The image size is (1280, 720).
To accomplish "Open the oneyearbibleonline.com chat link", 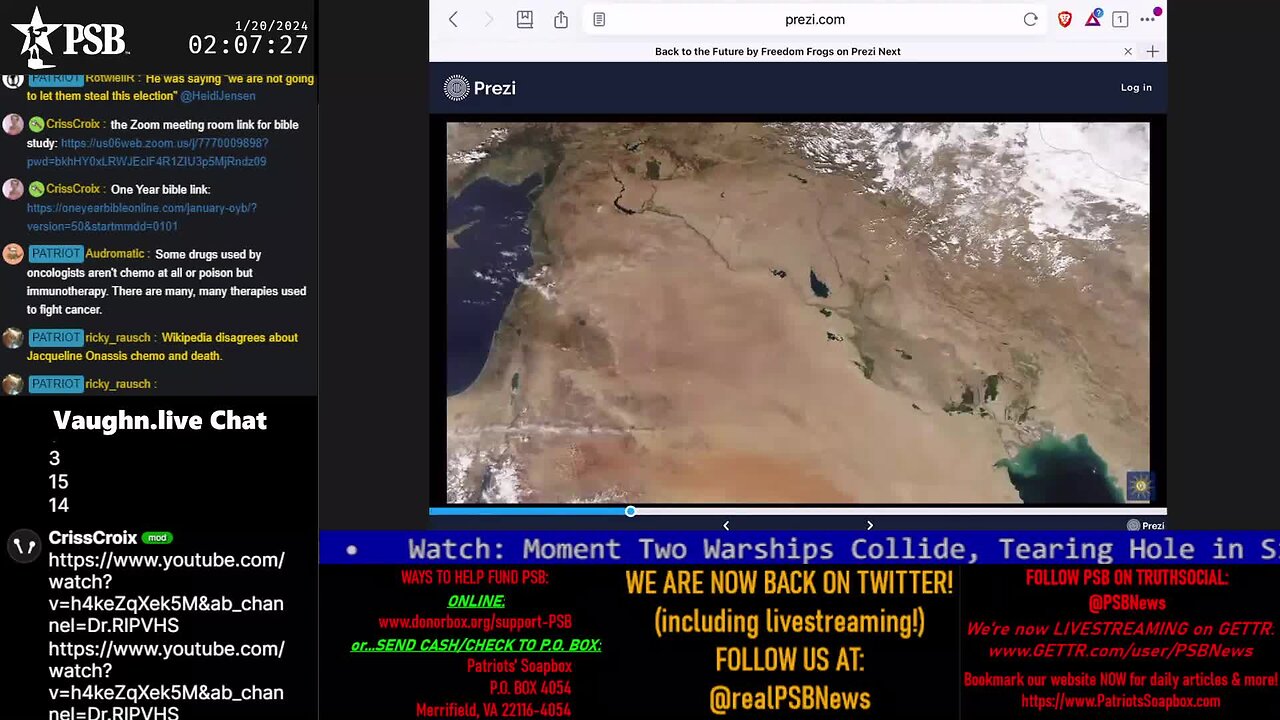I will 142,217.
